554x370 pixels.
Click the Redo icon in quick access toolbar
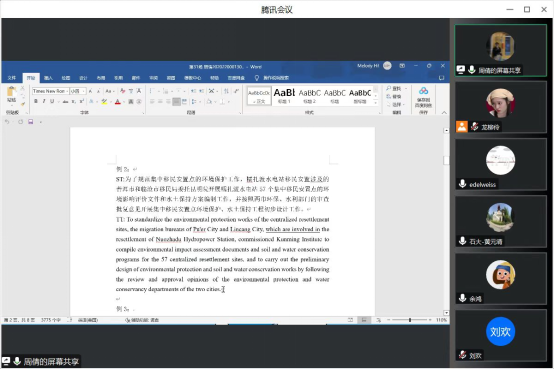point(20,122)
